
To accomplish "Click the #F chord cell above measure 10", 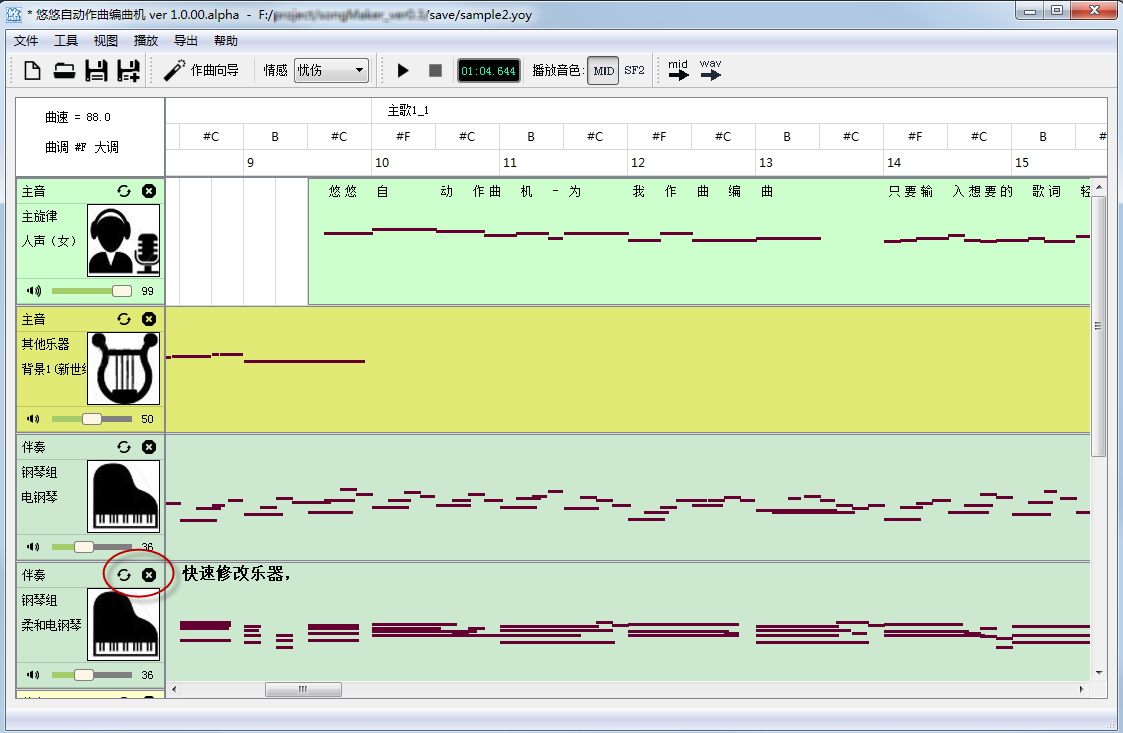I will coord(403,136).
